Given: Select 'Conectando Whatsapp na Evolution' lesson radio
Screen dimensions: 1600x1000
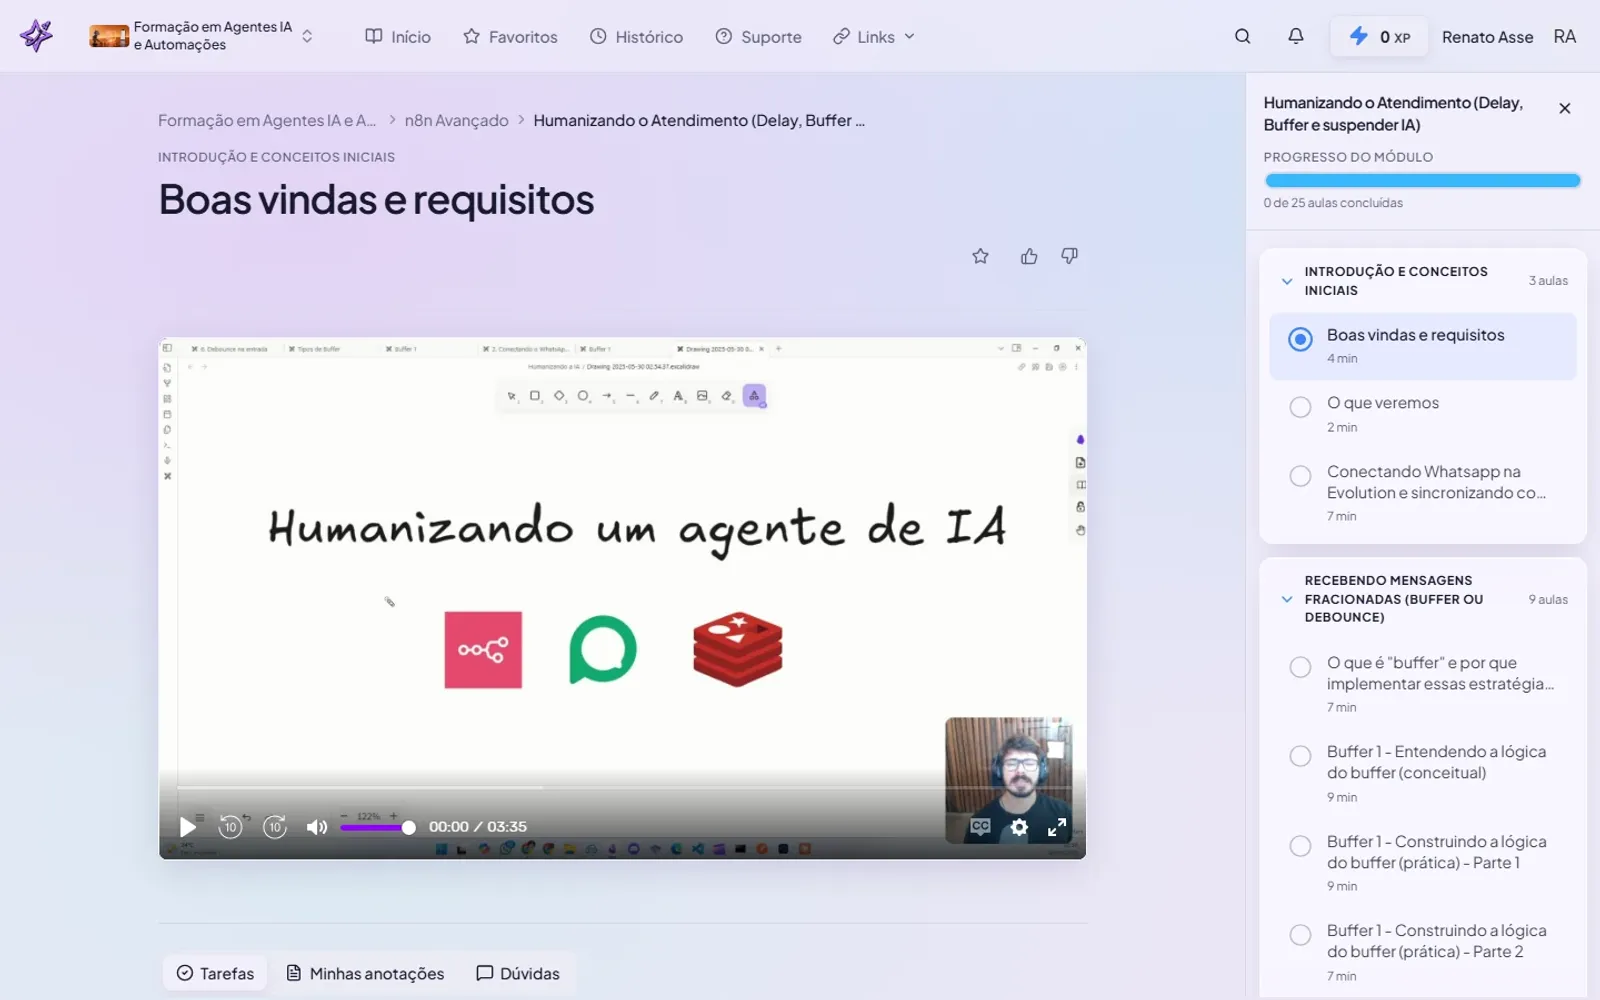Looking at the screenshot, I should (x=1300, y=476).
